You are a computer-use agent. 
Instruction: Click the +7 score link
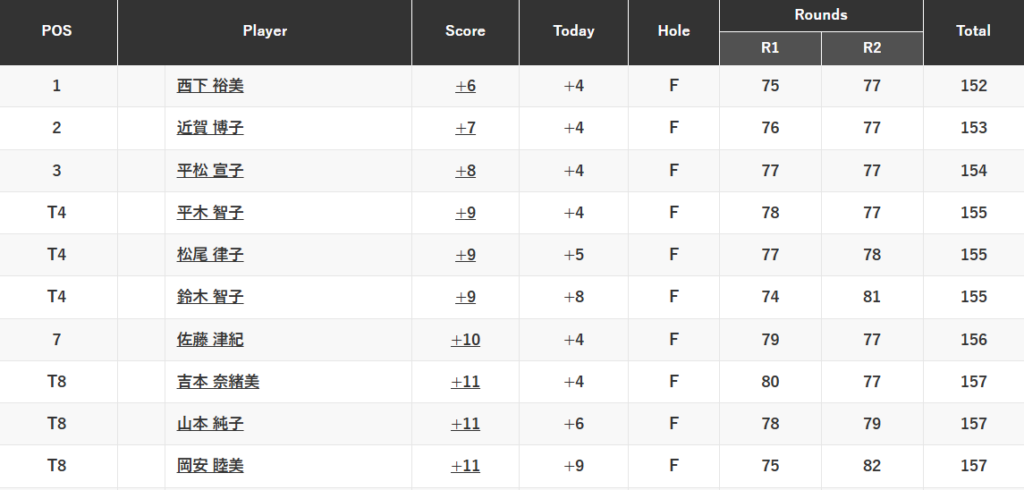tap(465, 128)
